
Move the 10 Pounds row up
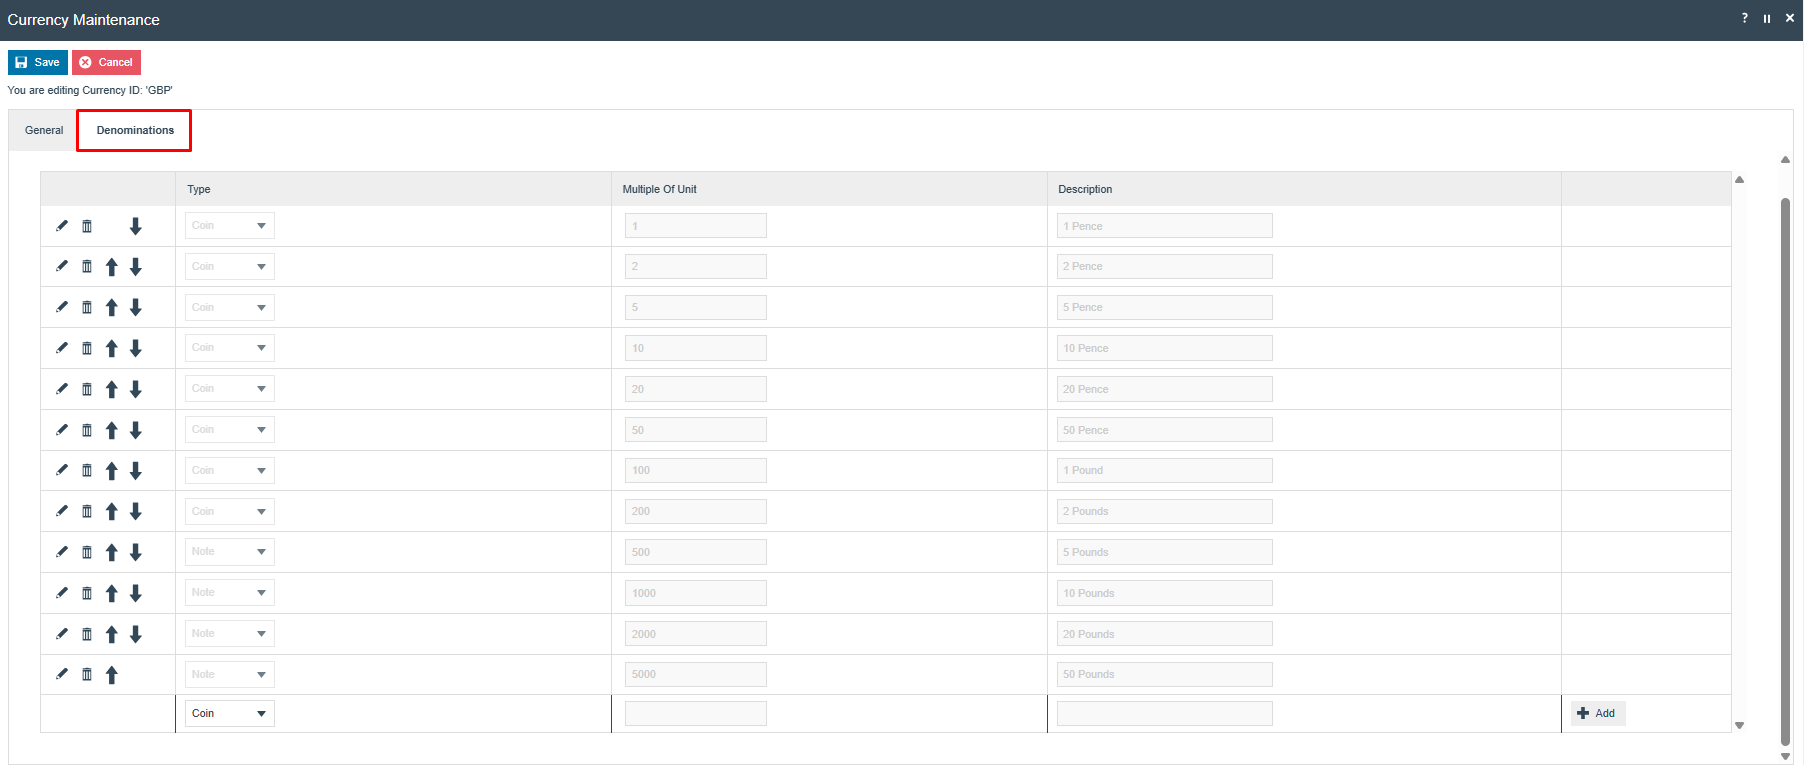point(112,594)
